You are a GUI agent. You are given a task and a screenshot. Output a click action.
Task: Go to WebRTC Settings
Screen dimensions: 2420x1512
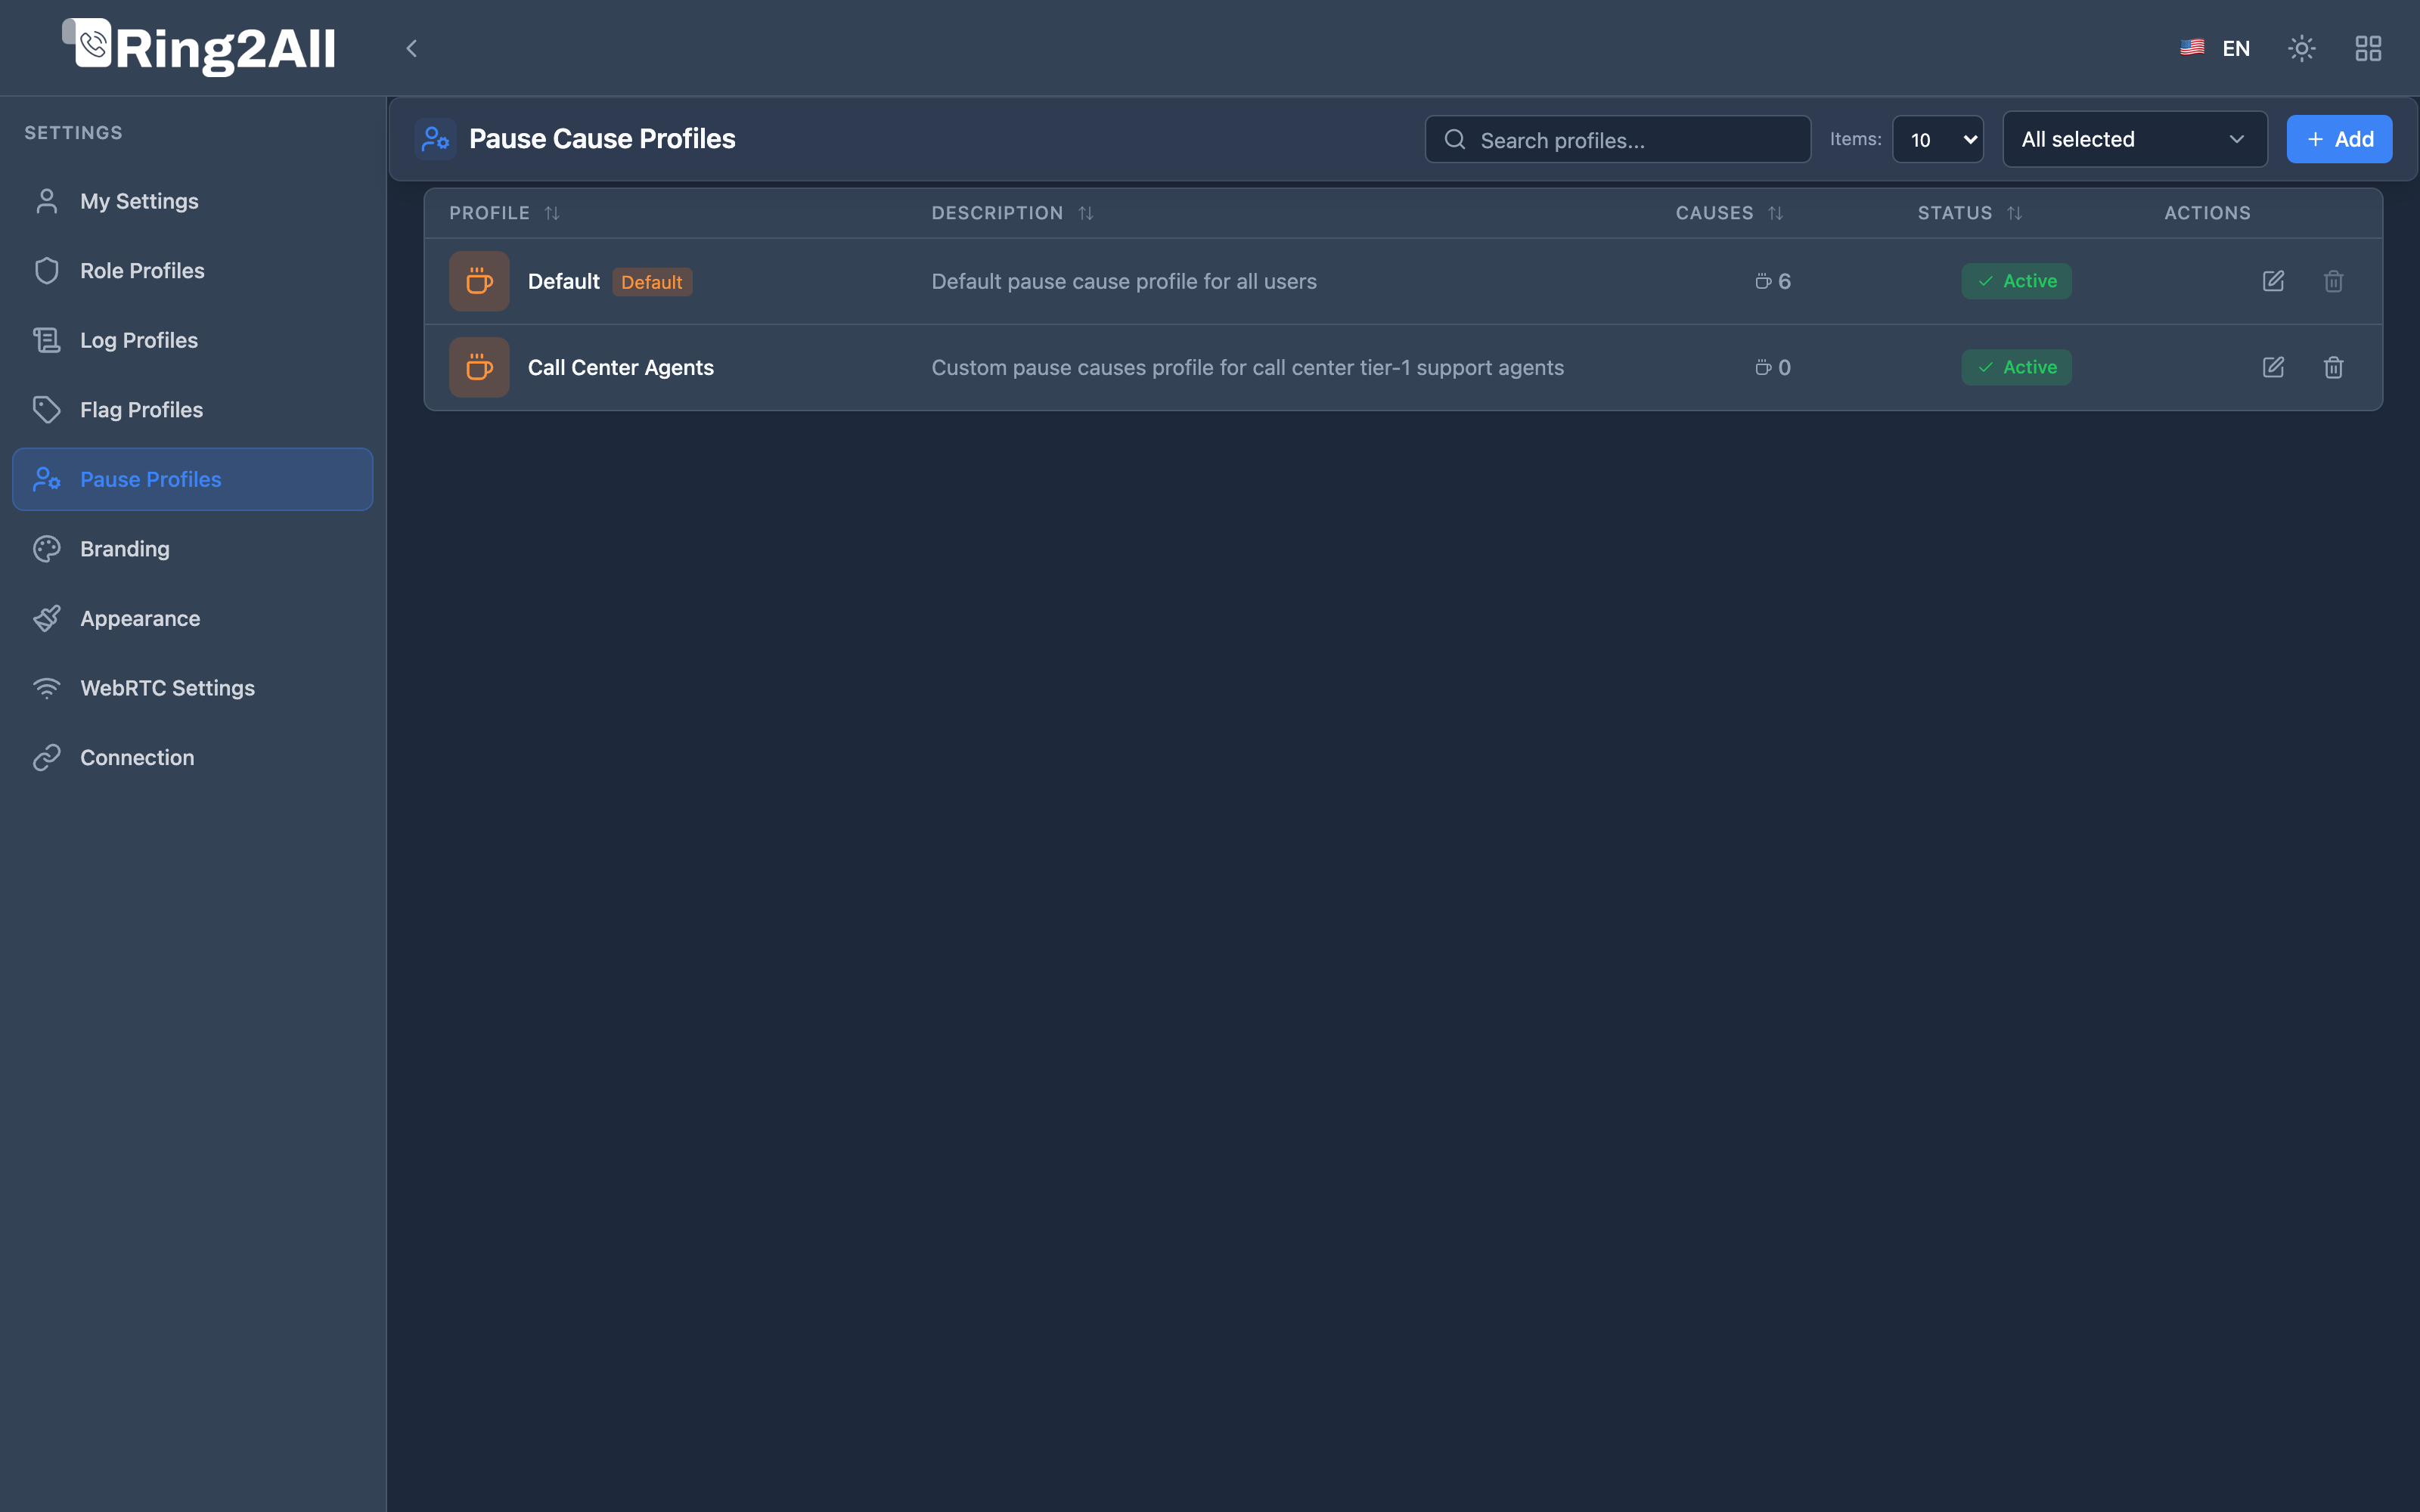click(x=192, y=688)
